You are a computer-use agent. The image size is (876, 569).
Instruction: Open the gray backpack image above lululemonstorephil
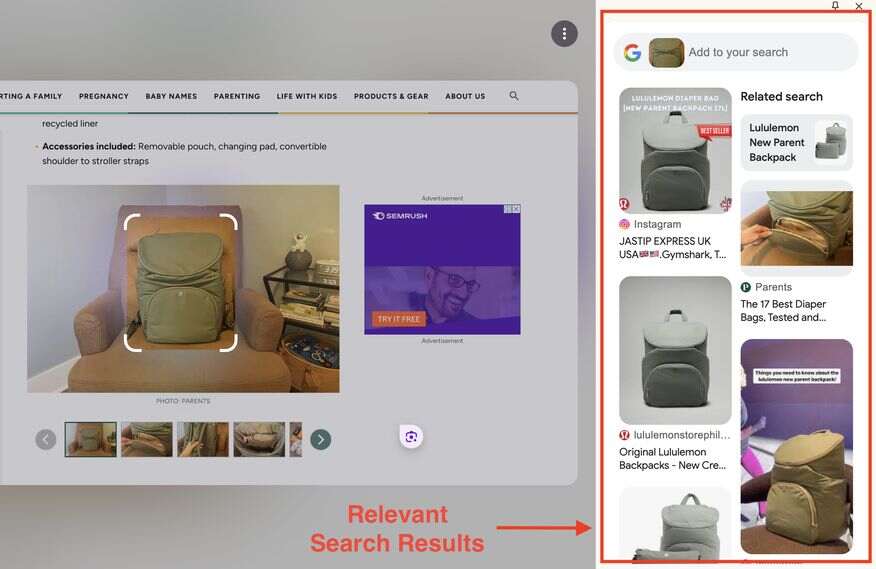pos(675,350)
